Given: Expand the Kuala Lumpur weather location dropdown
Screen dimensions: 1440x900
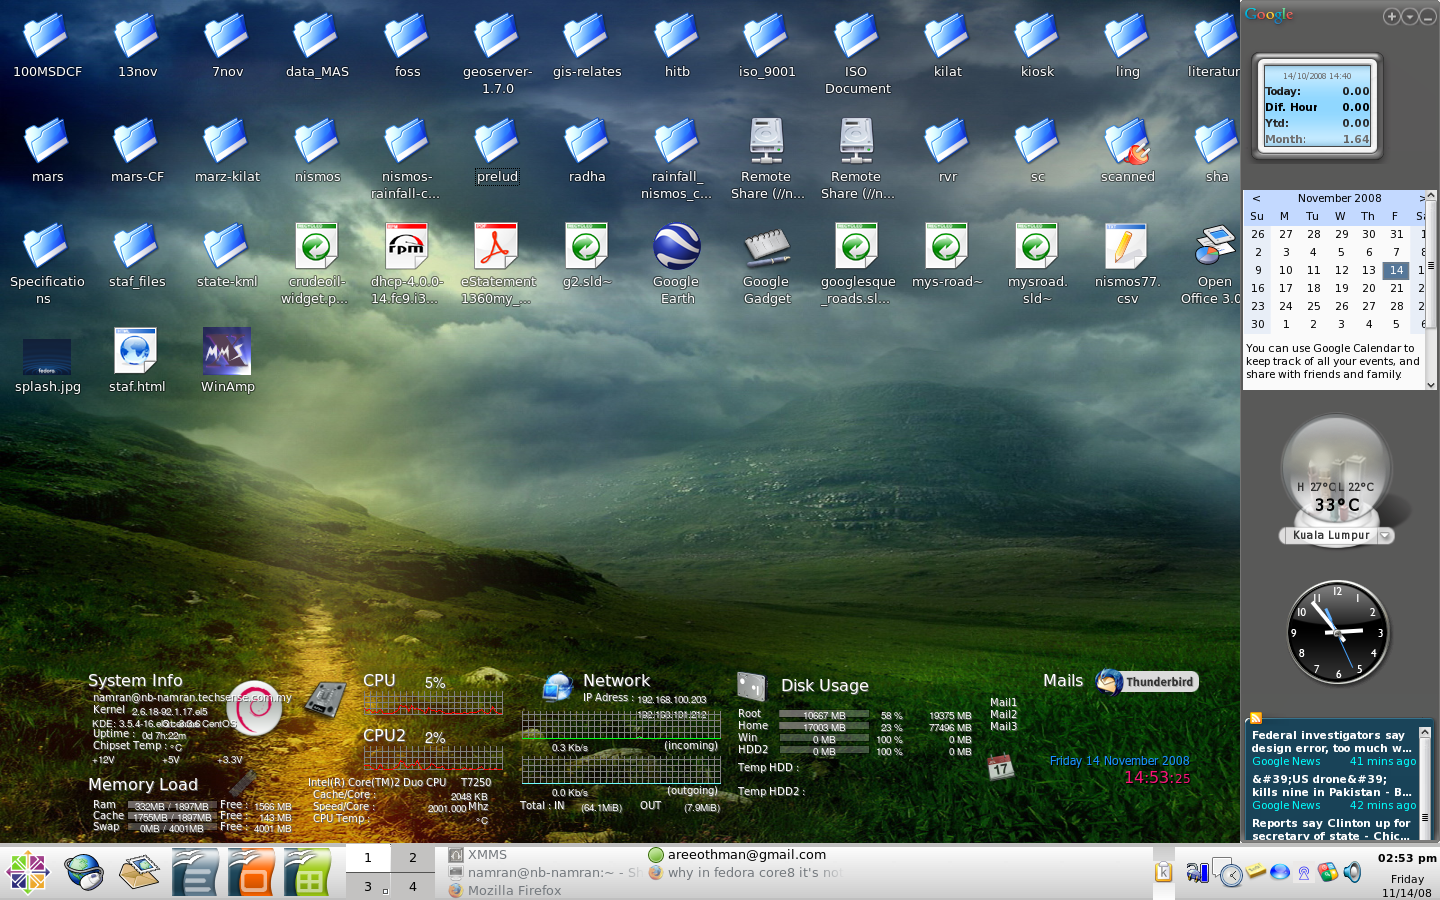Looking at the screenshot, I should coord(1385,536).
